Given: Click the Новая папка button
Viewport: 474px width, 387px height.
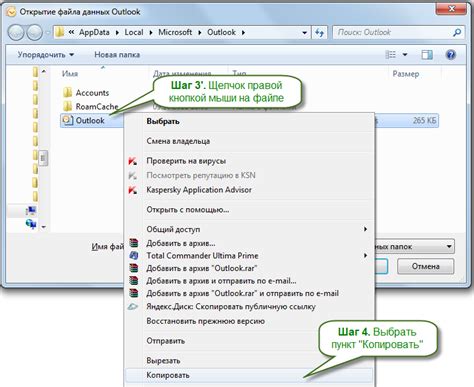Looking at the screenshot, I should click(x=117, y=55).
